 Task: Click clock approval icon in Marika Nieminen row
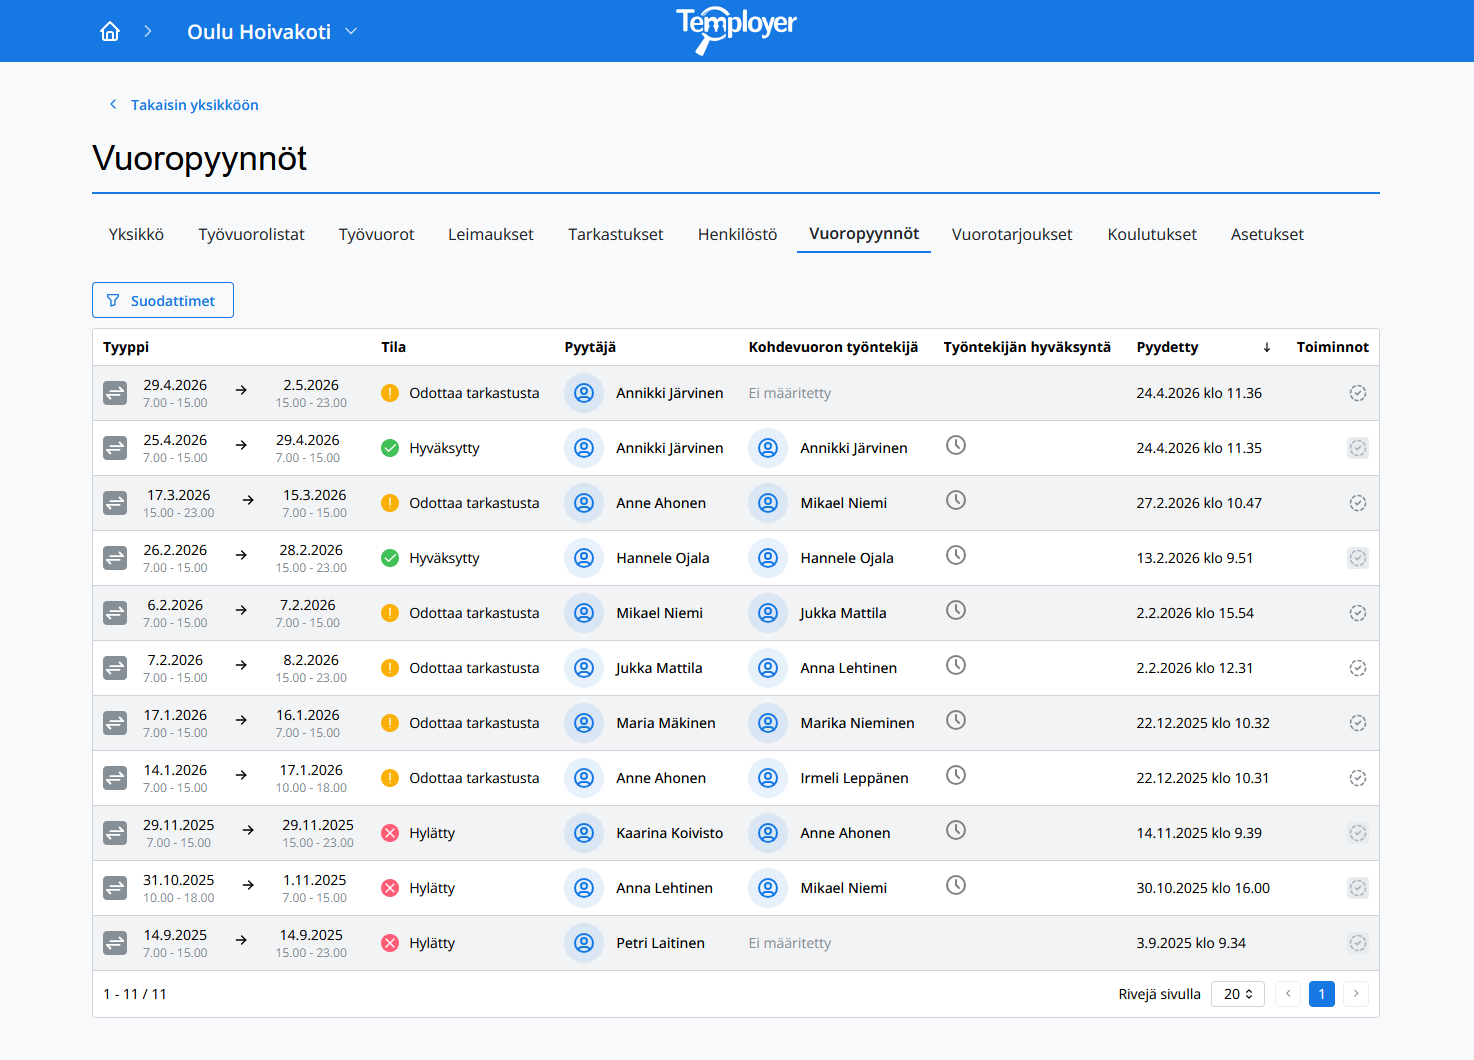956,720
